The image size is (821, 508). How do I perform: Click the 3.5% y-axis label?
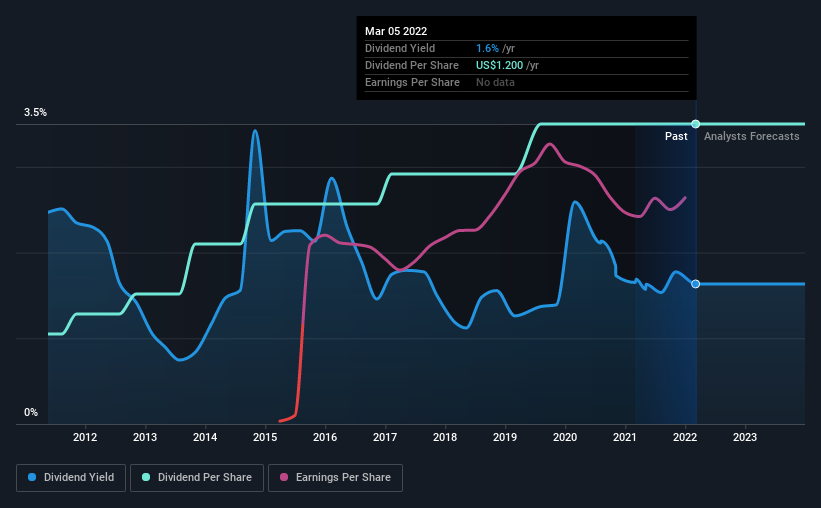(x=35, y=113)
